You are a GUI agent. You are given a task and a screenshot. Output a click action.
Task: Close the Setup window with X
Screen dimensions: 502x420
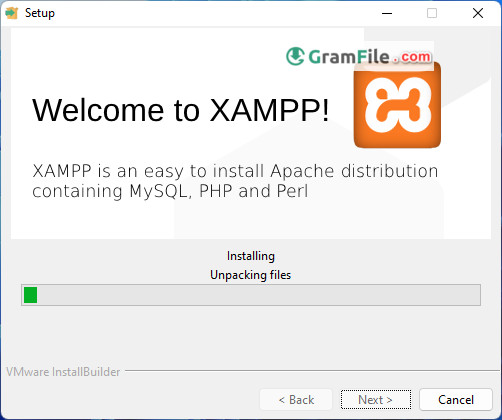(x=478, y=13)
